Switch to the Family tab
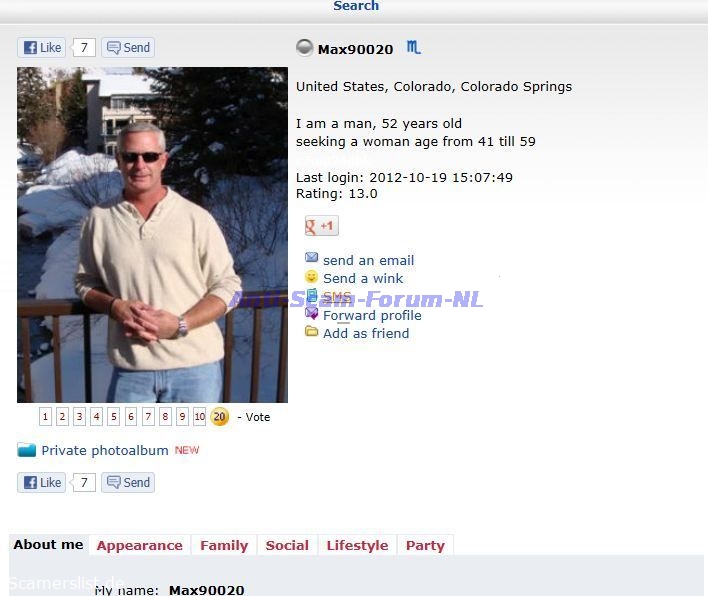Screen dimensions: 708x596 pyautogui.click(x=224, y=545)
